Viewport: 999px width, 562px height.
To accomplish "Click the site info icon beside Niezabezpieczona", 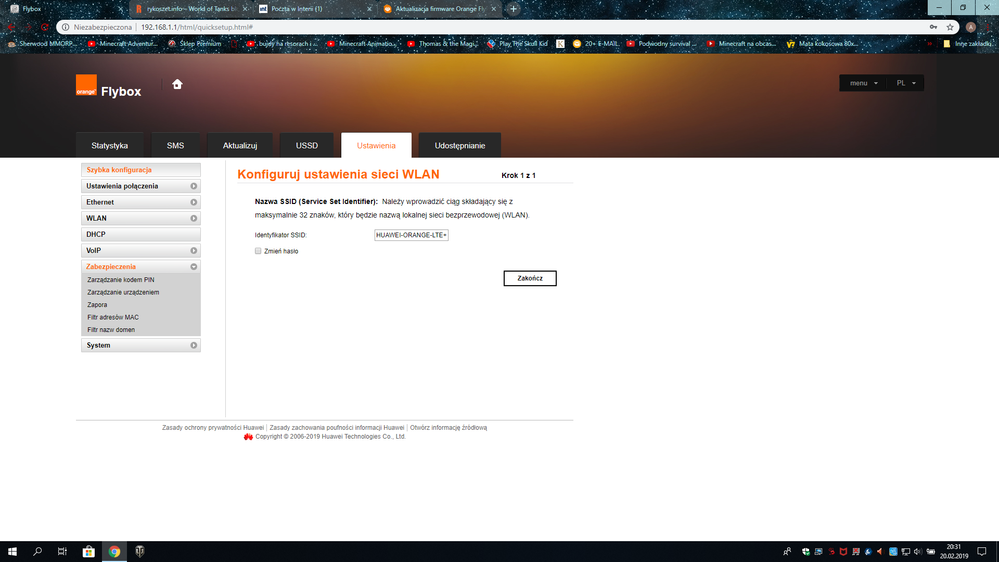I will click(x=66, y=27).
